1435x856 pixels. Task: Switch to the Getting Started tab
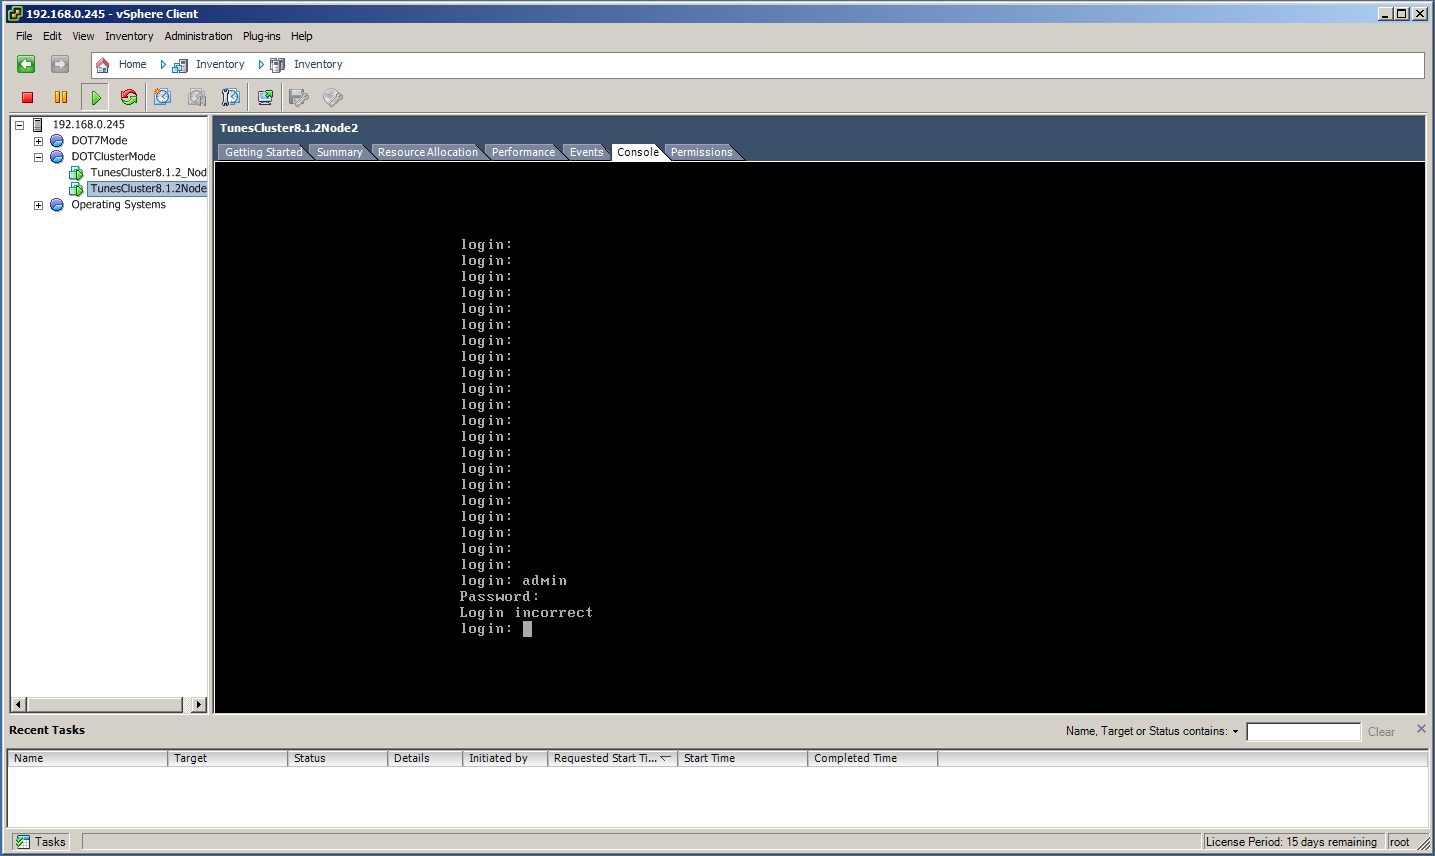pyautogui.click(x=263, y=152)
